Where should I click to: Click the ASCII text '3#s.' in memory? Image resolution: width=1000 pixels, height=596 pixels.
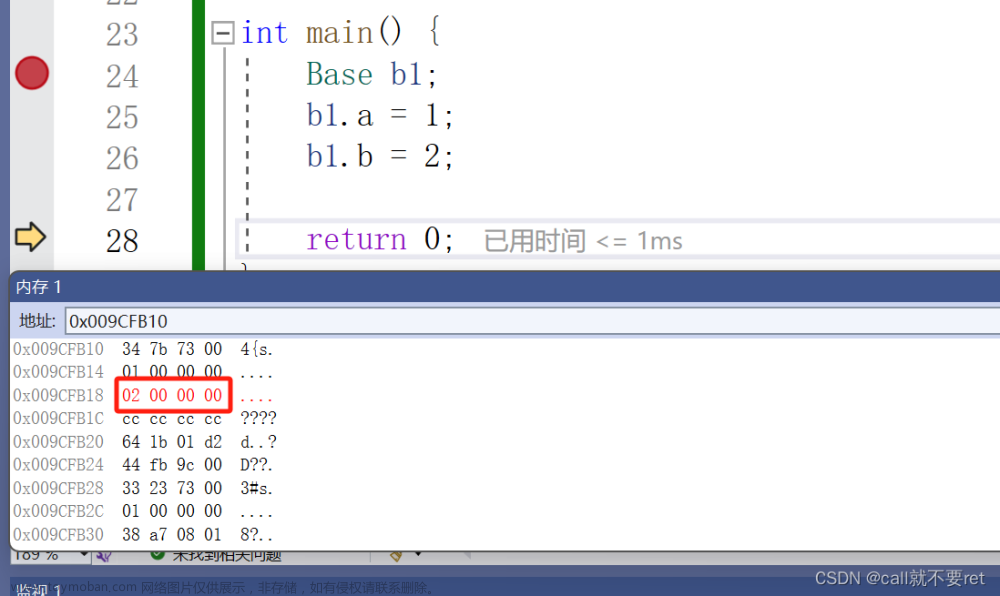256,488
